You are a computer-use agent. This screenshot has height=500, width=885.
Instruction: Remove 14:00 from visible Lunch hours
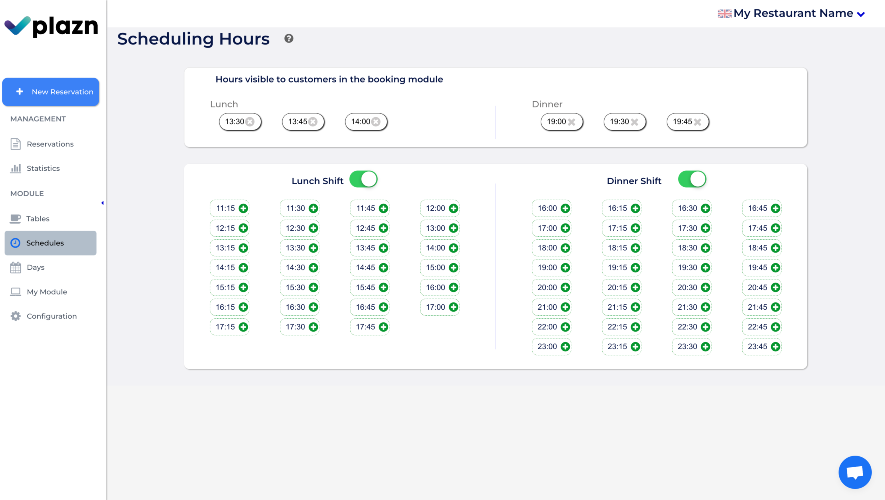pos(376,121)
